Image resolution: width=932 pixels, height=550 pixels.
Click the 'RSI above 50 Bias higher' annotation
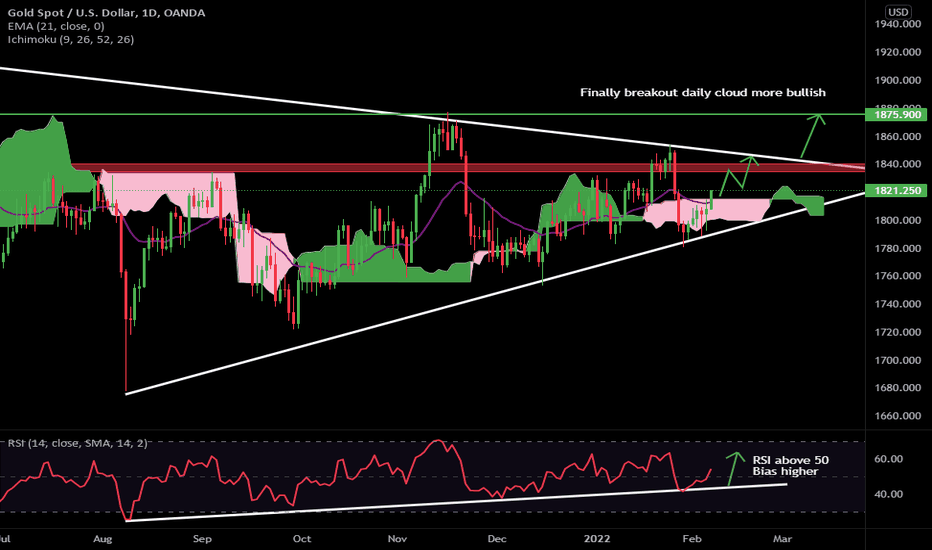(791, 466)
